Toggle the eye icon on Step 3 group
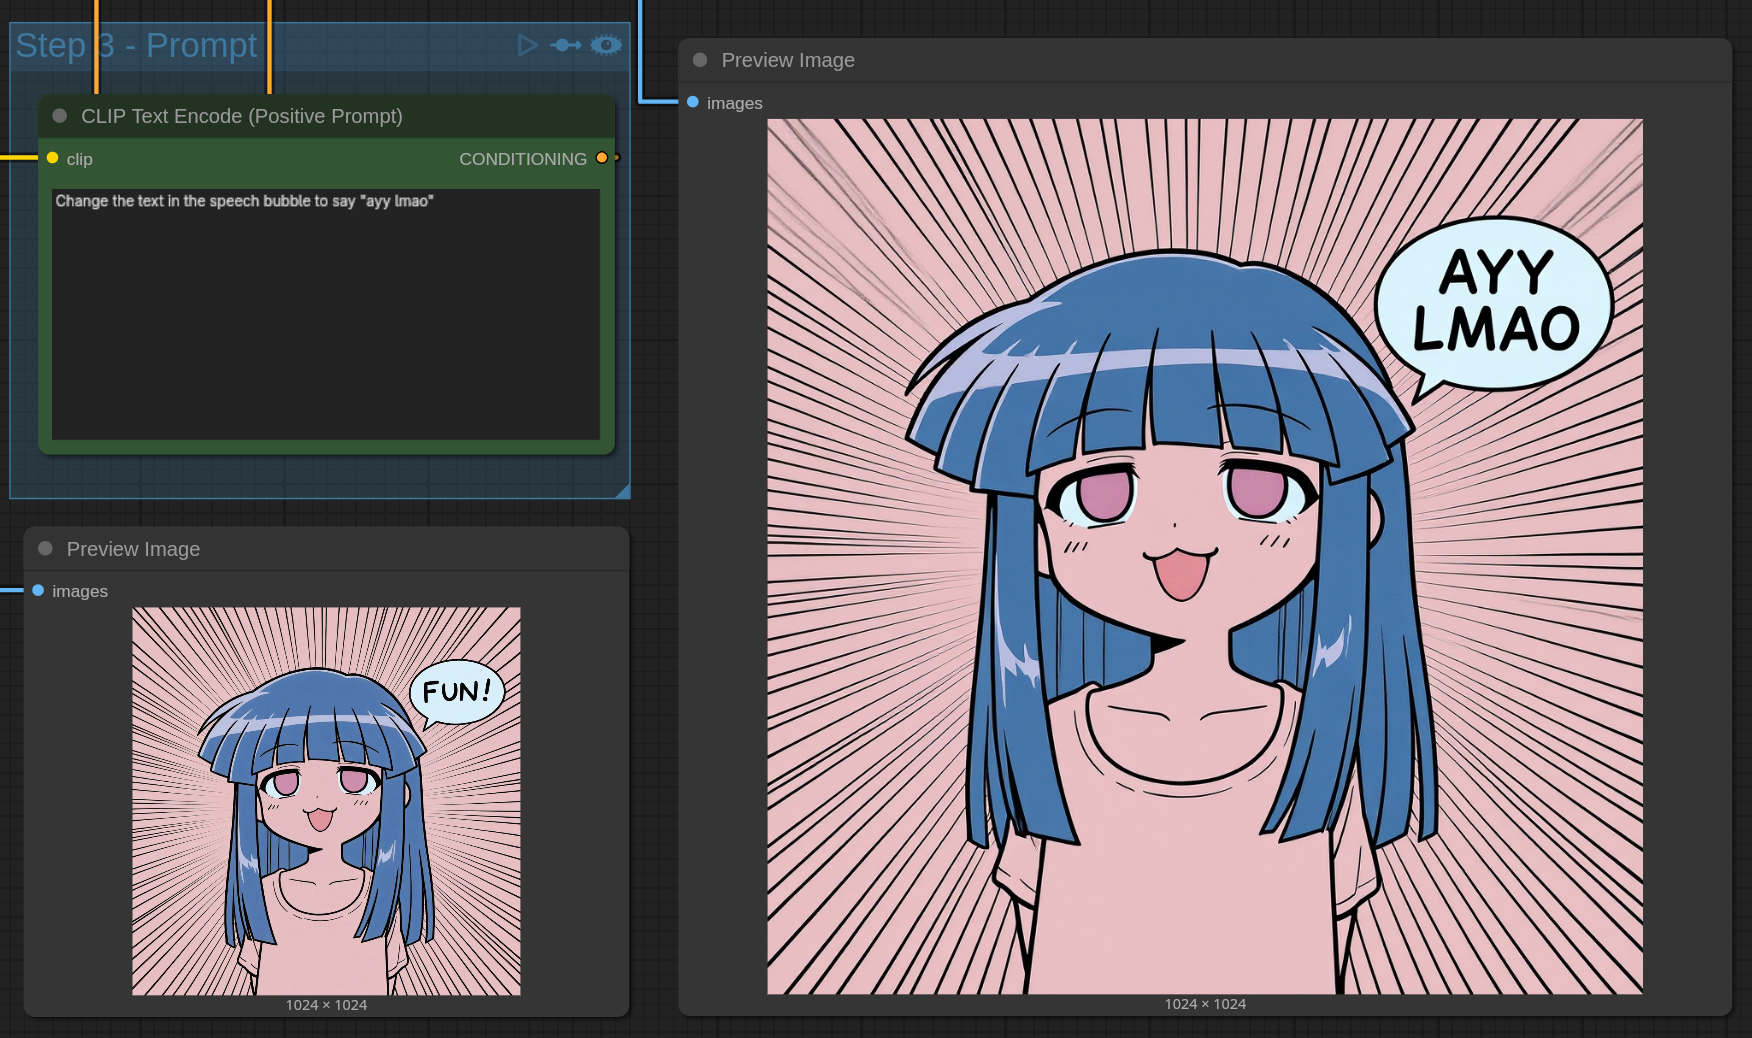This screenshot has height=1038, width=1752. [x=606, y=45]
